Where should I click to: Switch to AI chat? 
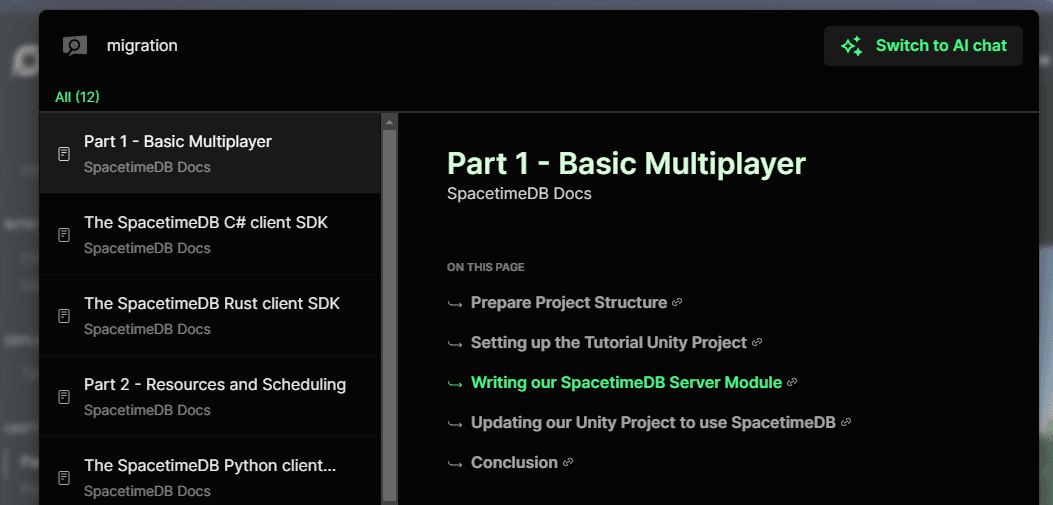(923, 46)
